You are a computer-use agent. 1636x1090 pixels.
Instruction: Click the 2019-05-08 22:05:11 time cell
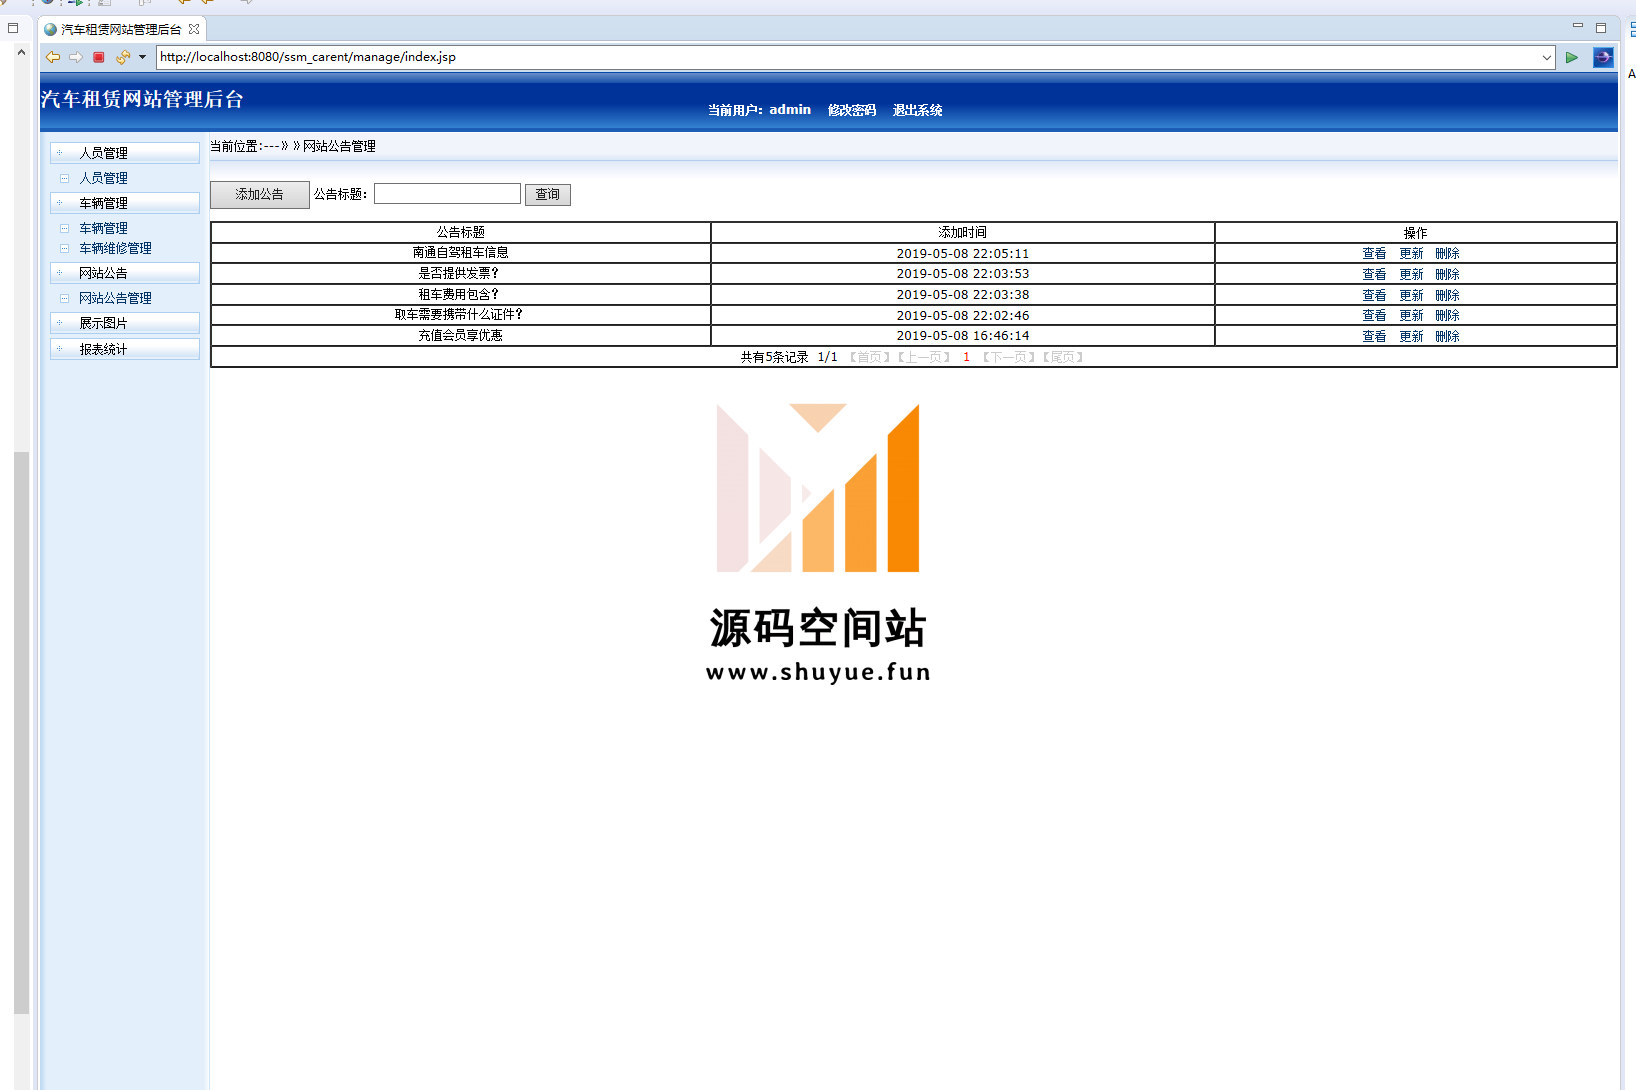tap(963, 254)
